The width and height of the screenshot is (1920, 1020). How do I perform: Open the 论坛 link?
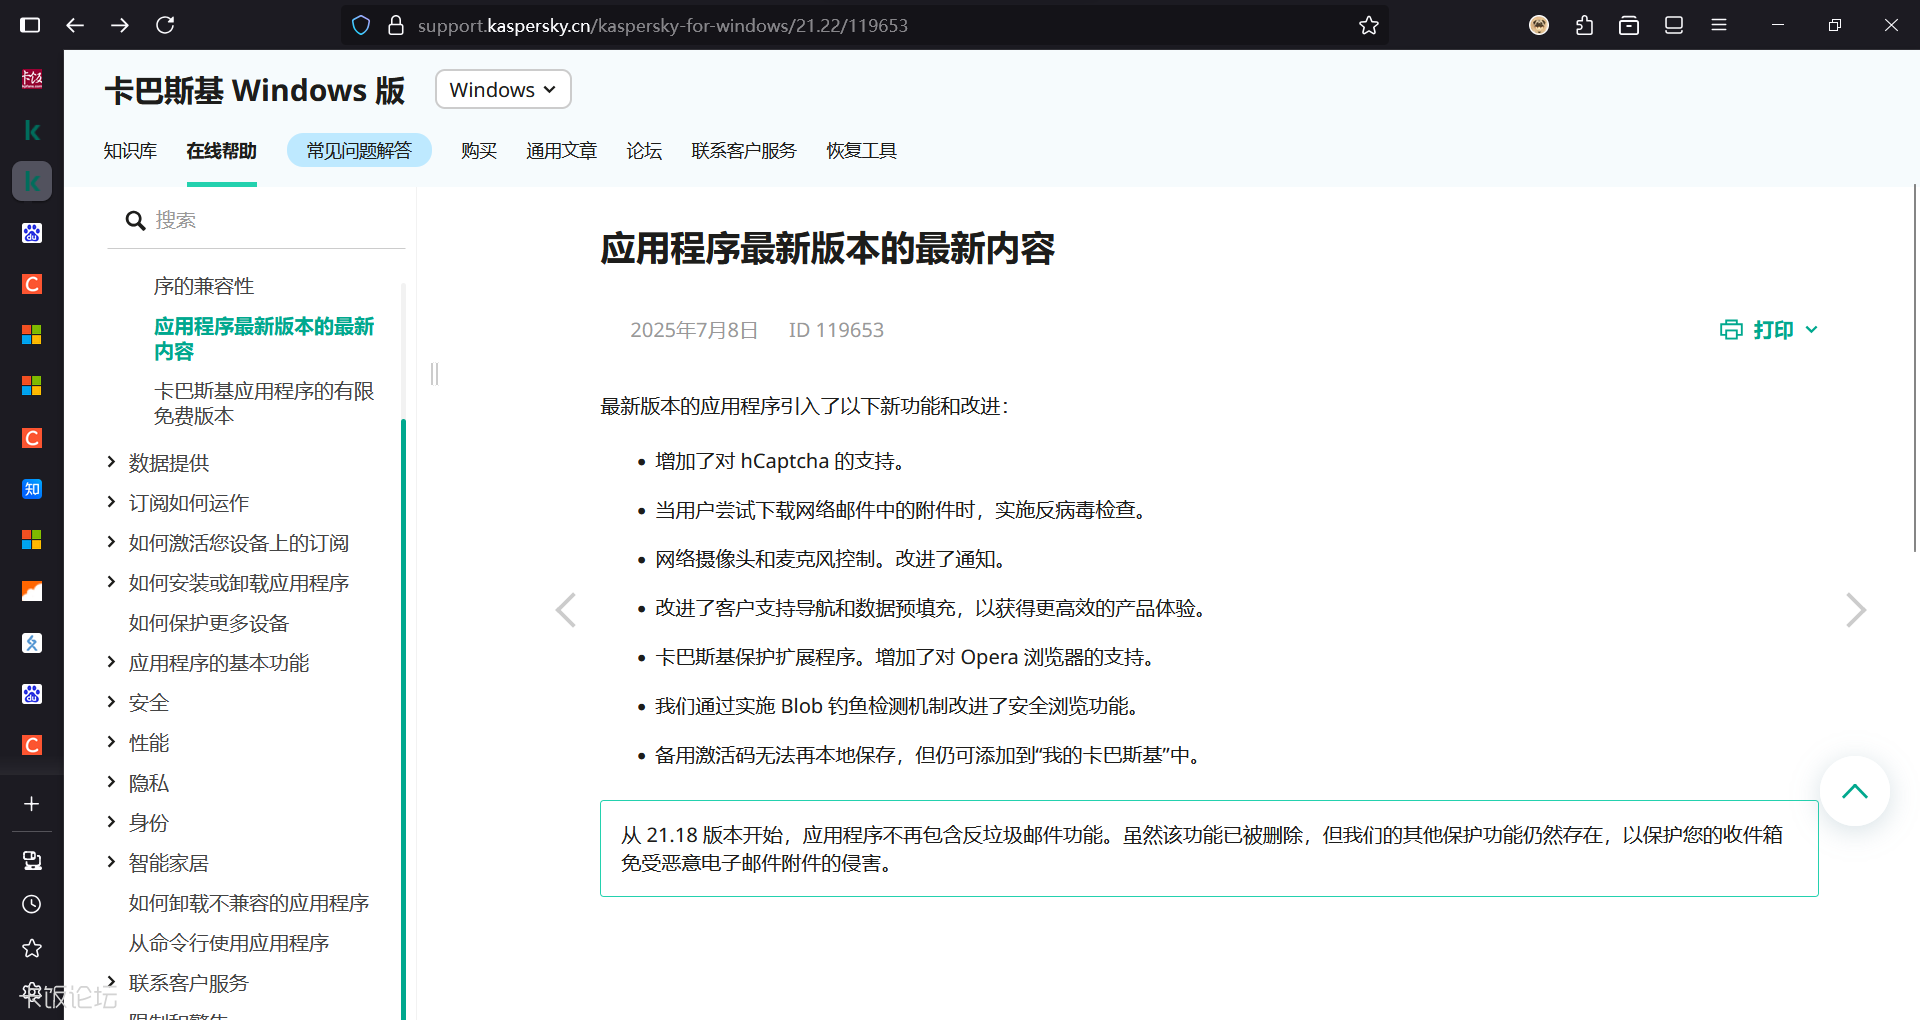pos(644,151)
